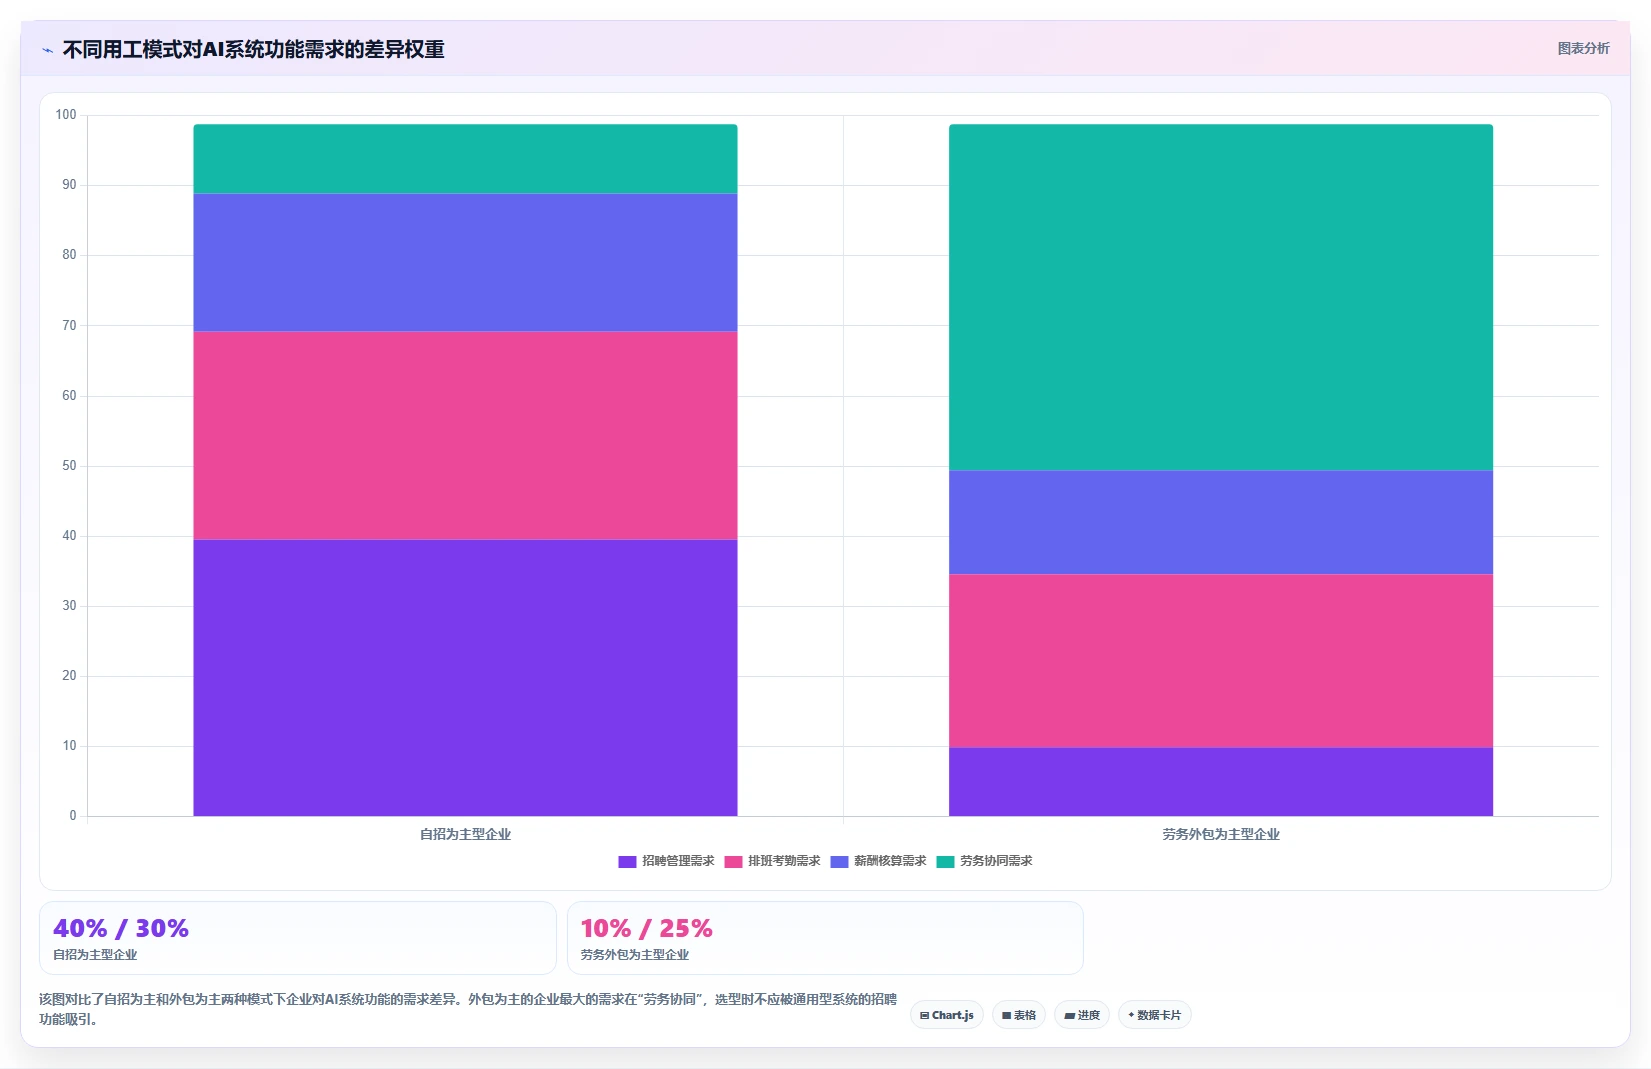Click the 自招为主型企业 x-axis label
The width and height of the screenshot is (1651, 1069).
(x=465, y=834)
